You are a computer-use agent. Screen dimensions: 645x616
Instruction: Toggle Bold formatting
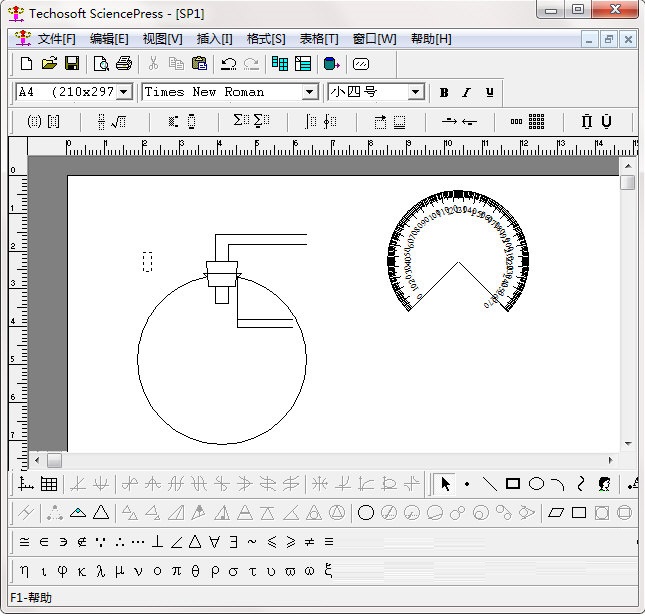click(x=444, y=92)
